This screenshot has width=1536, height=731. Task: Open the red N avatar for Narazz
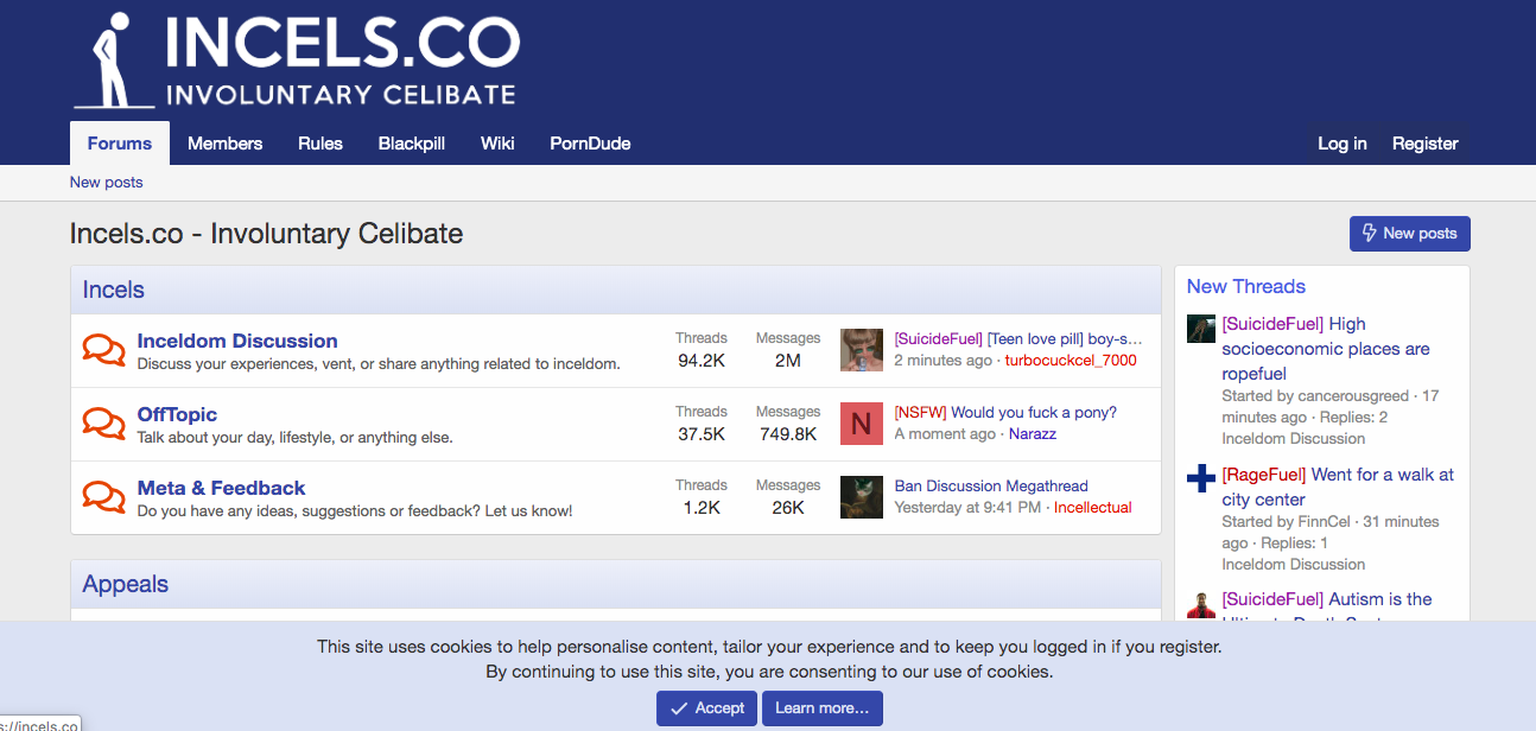(x=861, y=423)
